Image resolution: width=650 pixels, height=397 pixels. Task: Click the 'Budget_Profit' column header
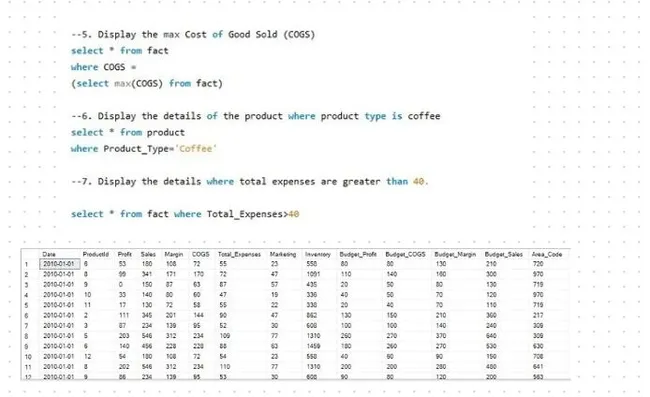358,254
